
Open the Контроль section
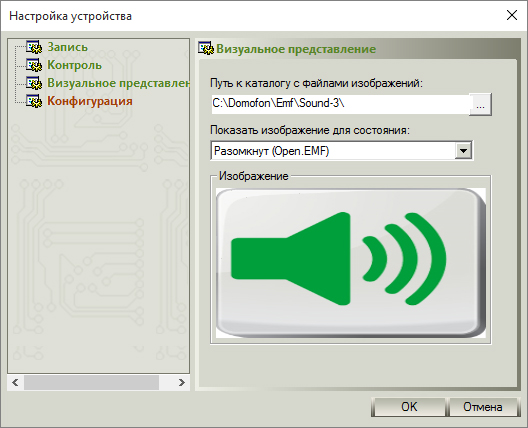click(x=74, y=65)
